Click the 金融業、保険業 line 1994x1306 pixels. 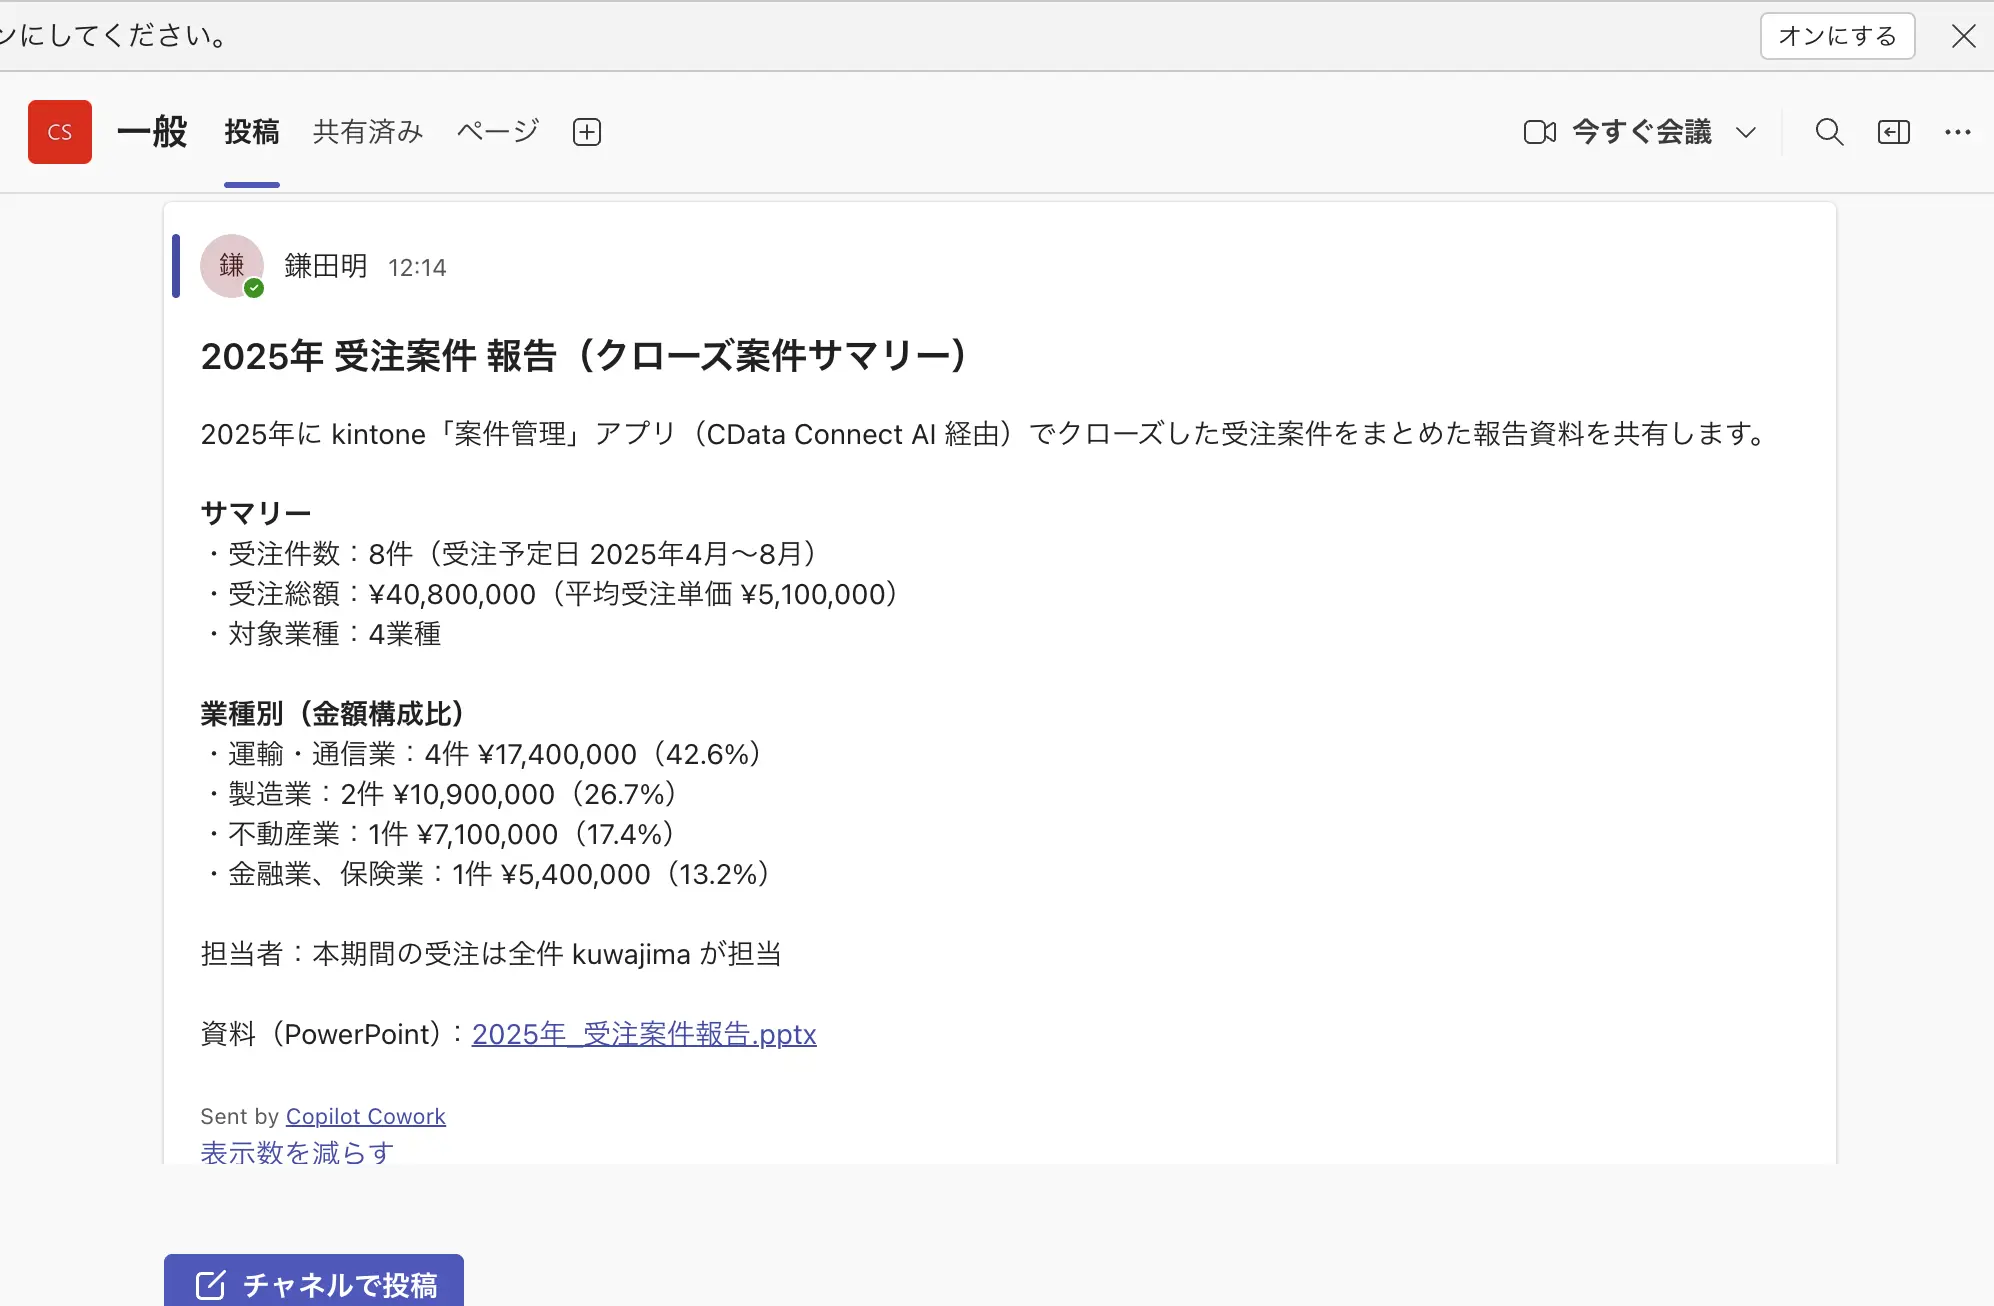coord(488,874)
